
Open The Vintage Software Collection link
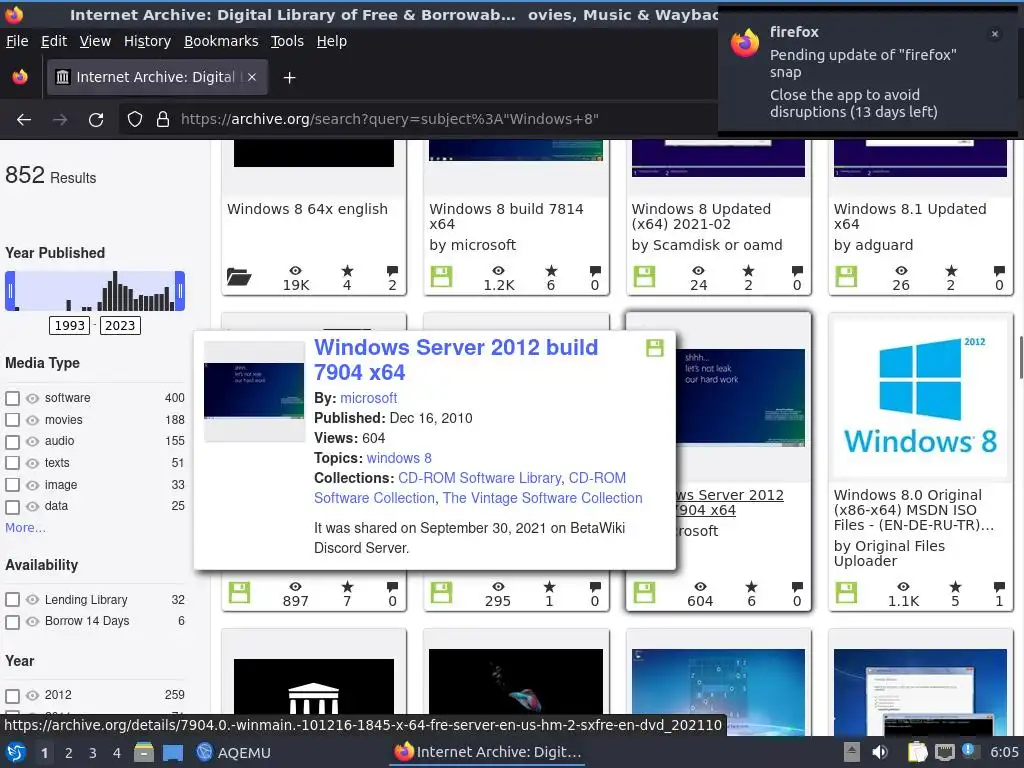(x=543, y=498)
